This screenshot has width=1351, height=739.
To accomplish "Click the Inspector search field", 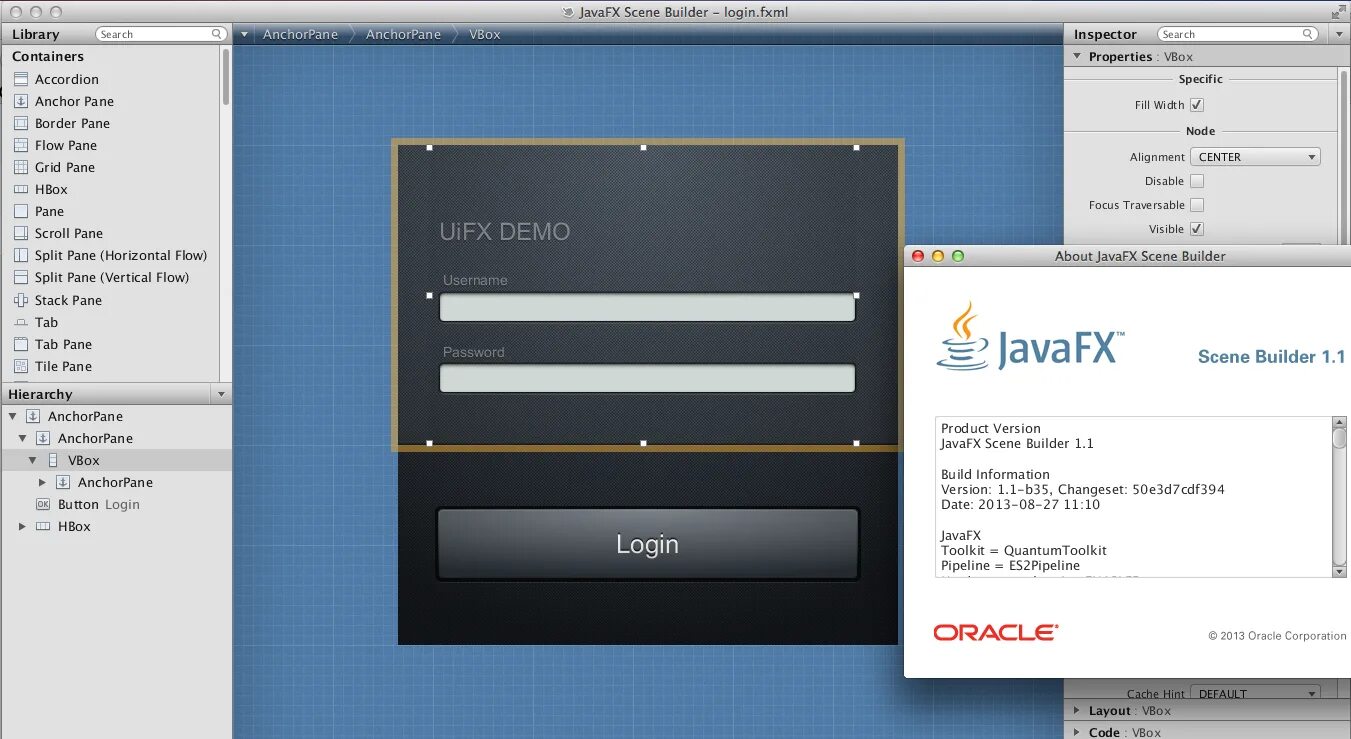I will point(1238,34).
